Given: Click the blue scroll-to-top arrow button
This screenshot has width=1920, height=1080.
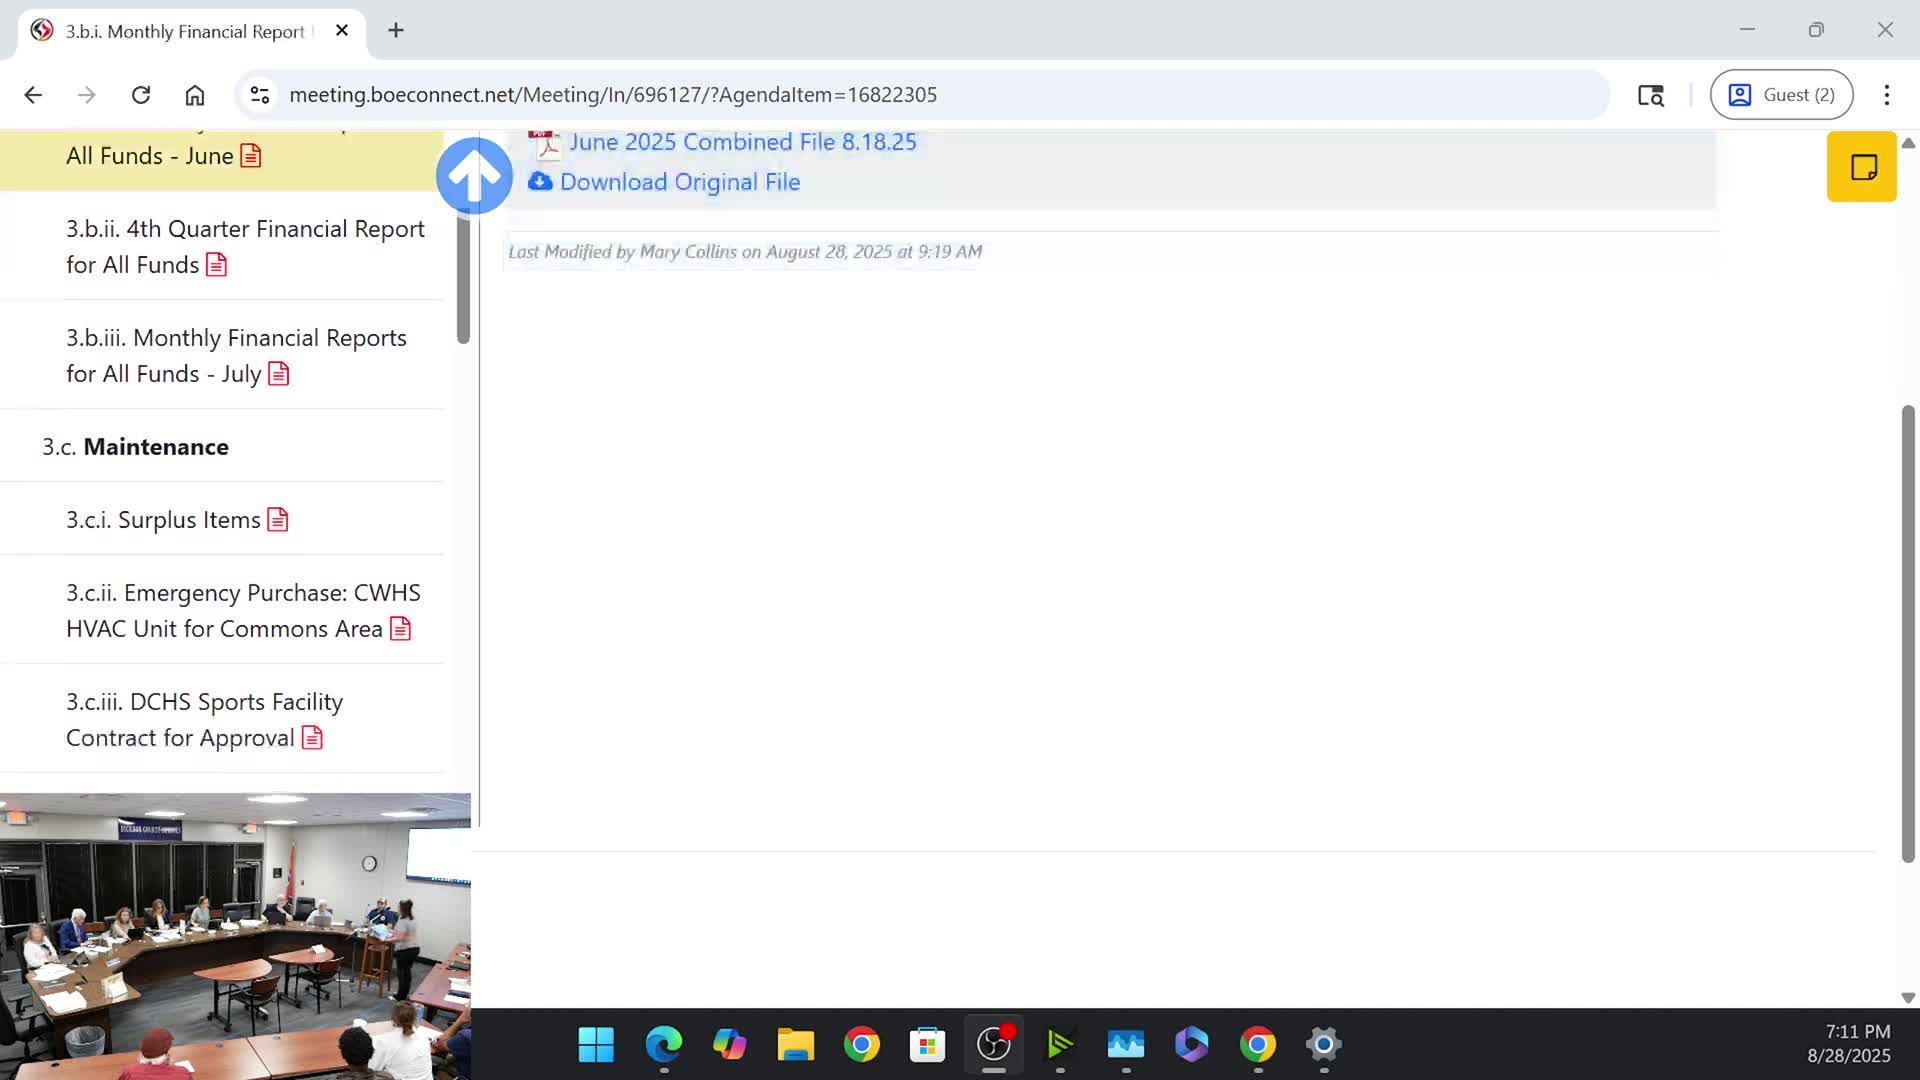Looking at the screenshot, I should coord(474,176).
